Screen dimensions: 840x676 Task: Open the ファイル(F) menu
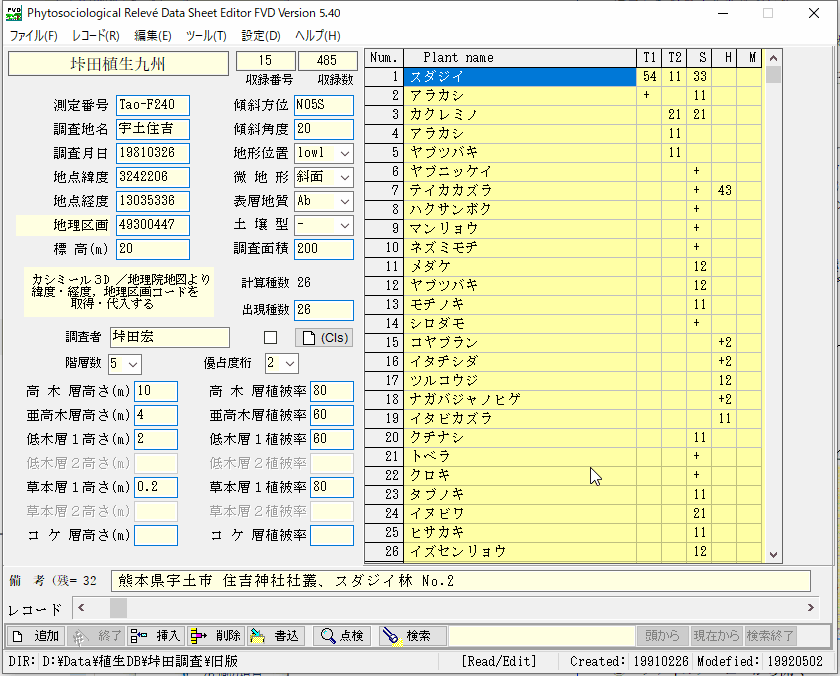[x=33, y=36]
